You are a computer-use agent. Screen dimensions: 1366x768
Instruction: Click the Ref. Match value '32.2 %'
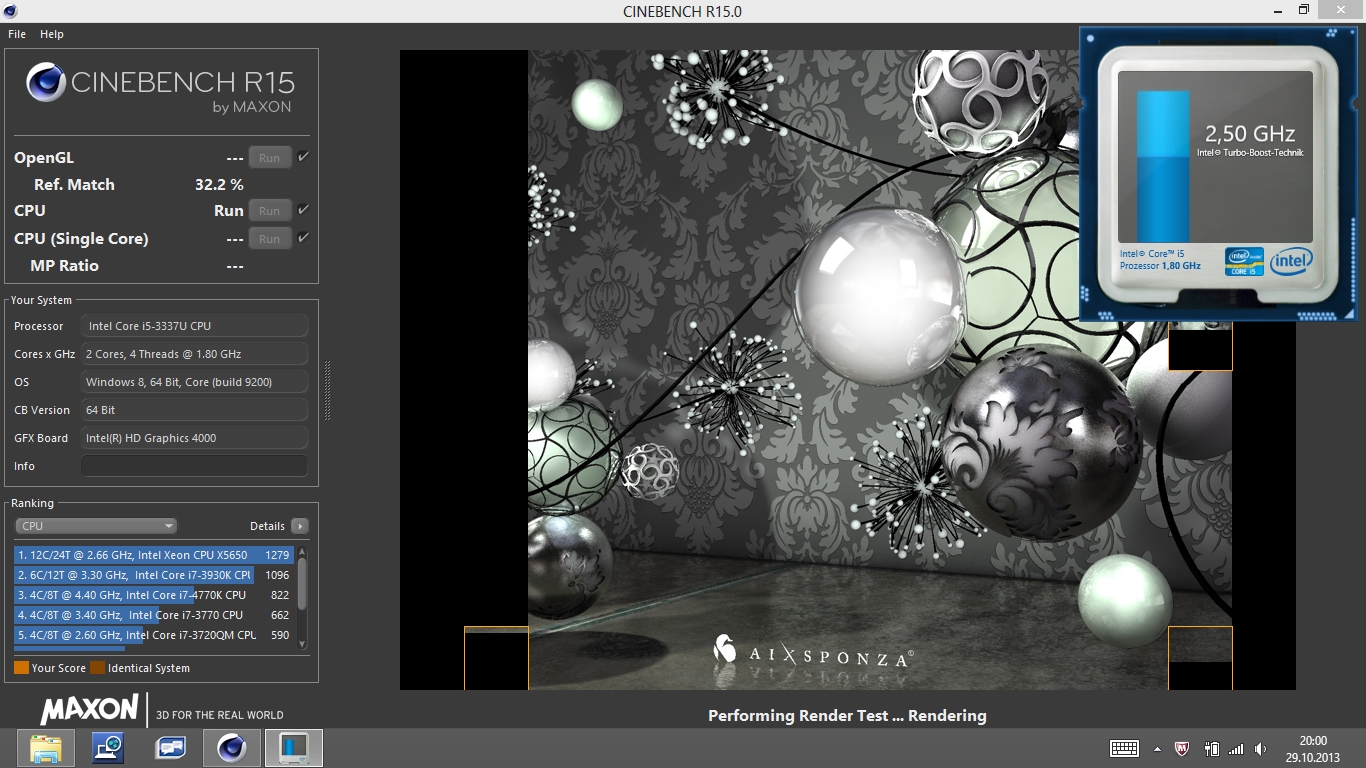pyautogui.click(x=219, y=185)
